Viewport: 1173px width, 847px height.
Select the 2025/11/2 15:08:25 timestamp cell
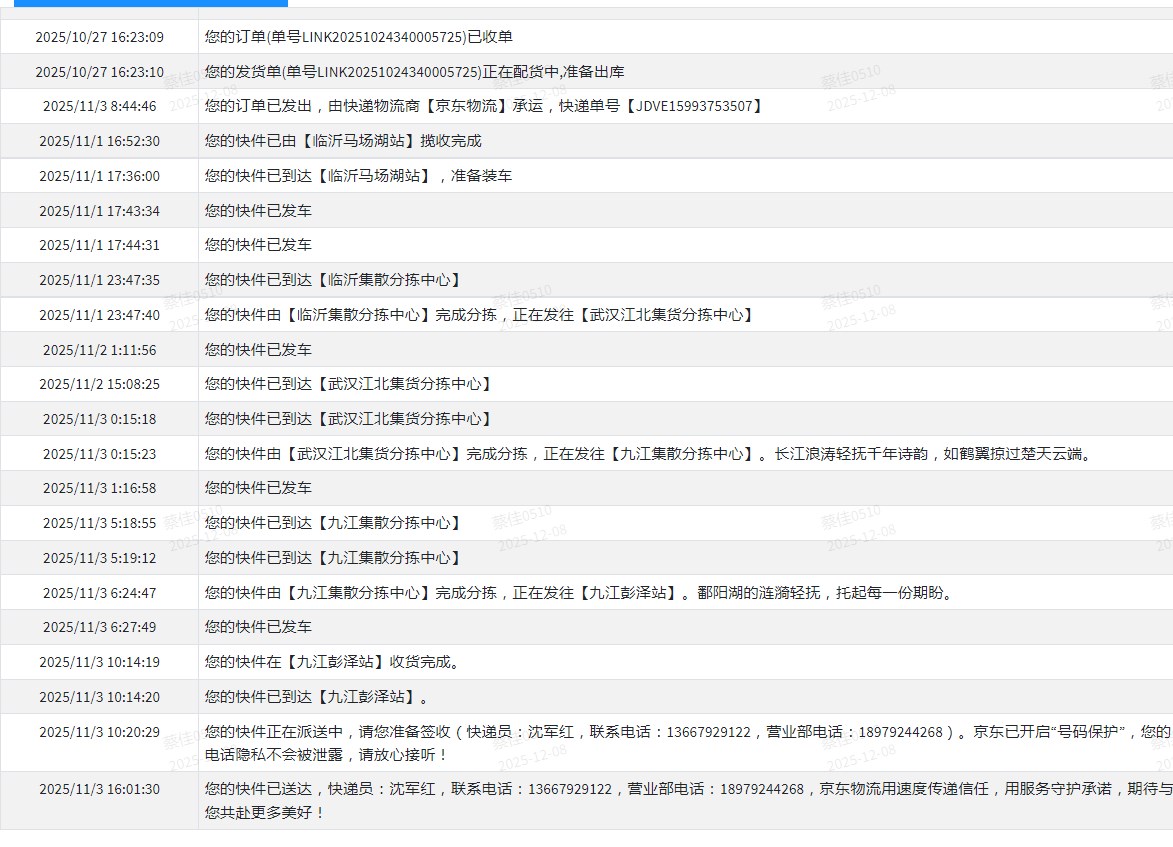pos(99,384)
